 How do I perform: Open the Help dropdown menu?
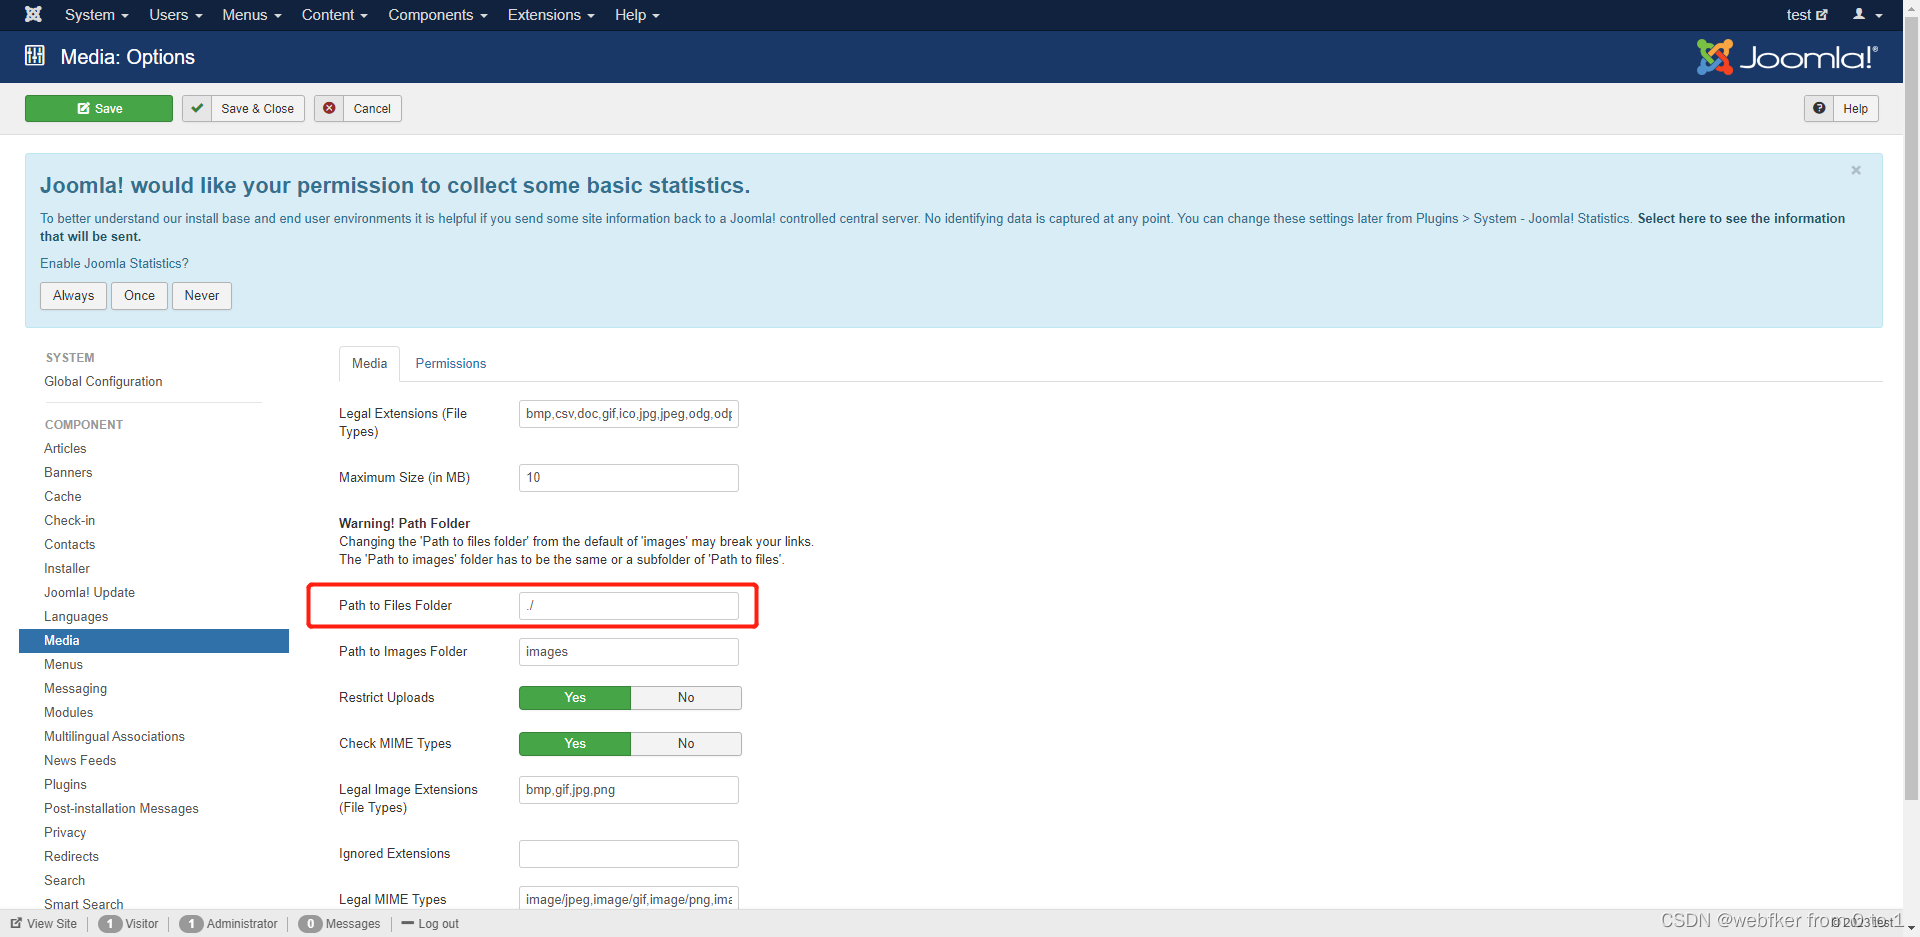point(637,15)
